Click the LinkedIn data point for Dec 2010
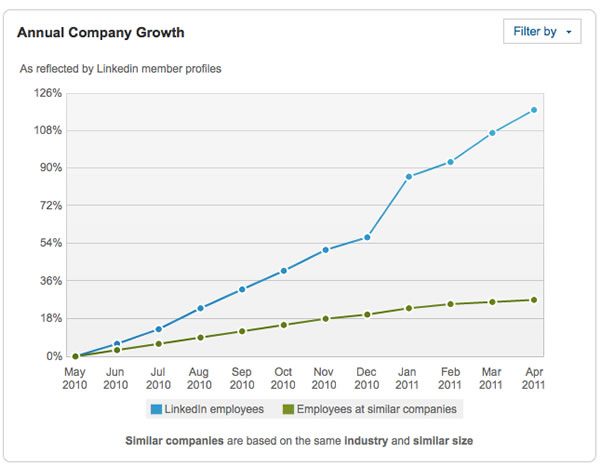 coord(367,237)
